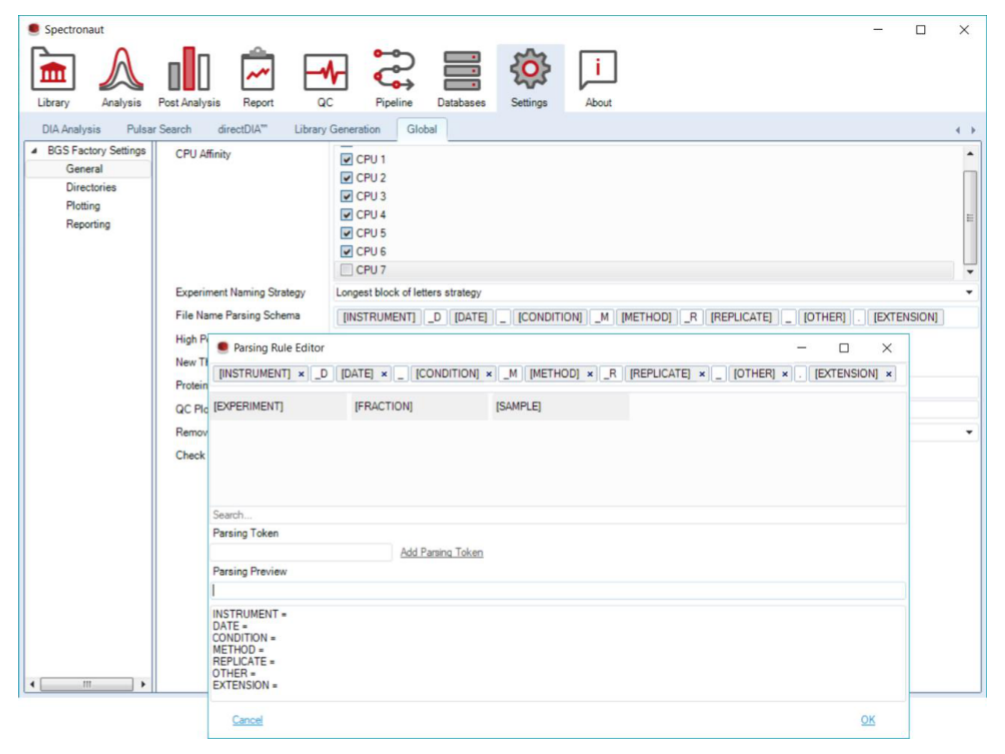The height and width of the screenshot is (754, 1005).
Task: Open the About info icon
Action: (x=597, y=69)
